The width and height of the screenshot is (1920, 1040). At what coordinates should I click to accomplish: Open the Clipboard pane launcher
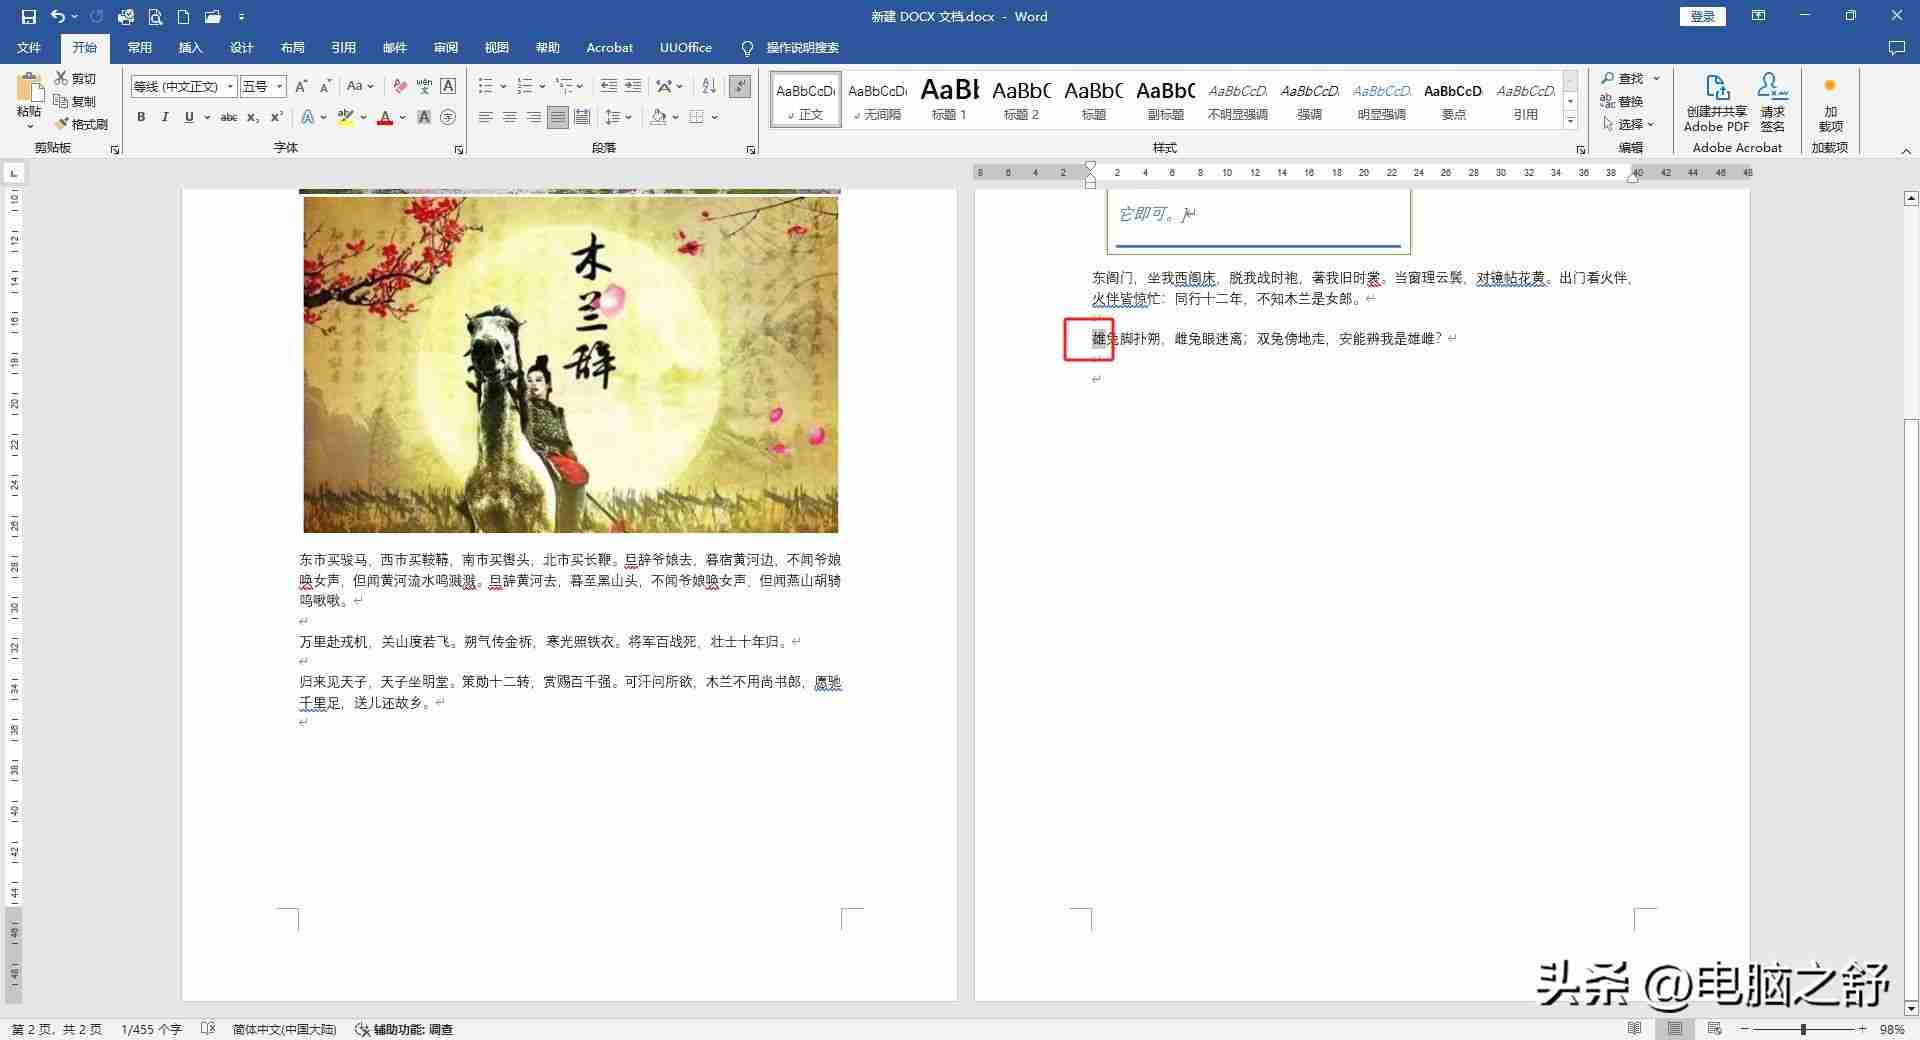click(x=115, y=149)
